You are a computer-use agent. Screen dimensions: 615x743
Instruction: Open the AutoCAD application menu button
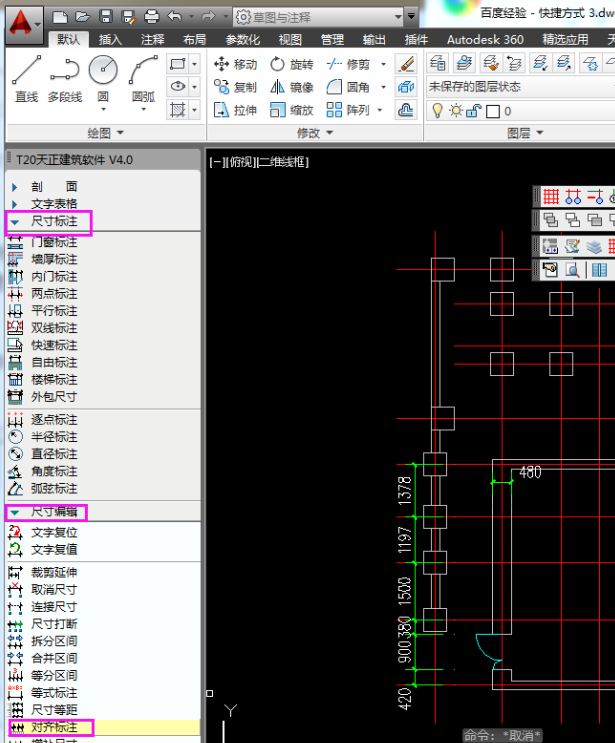click(x=25, y=24)
